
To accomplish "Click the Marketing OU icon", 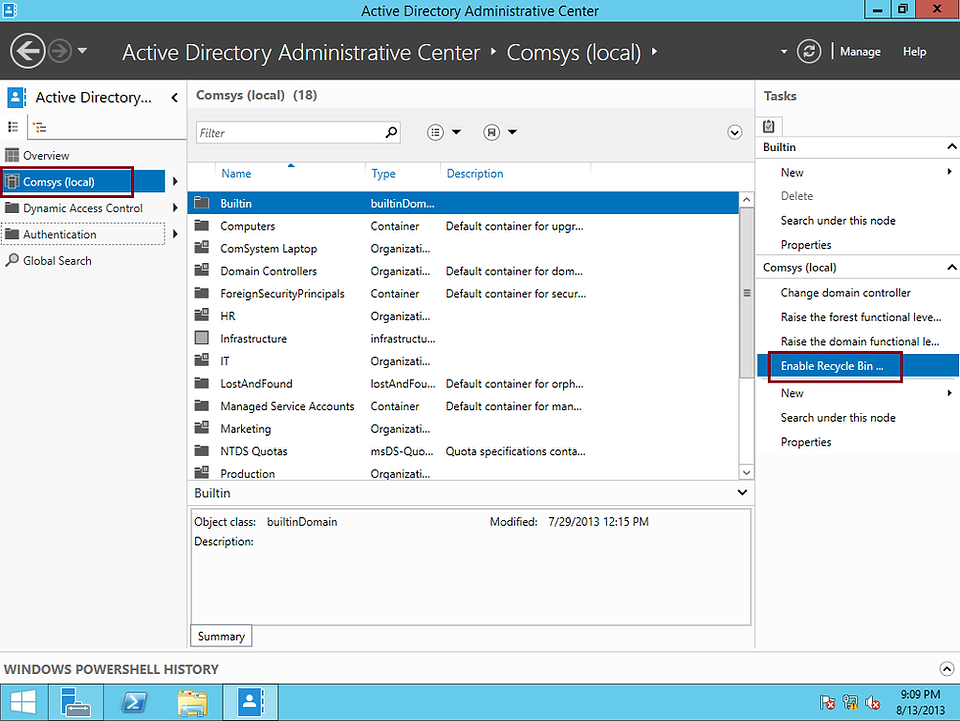I will click(x=201, y=428).
